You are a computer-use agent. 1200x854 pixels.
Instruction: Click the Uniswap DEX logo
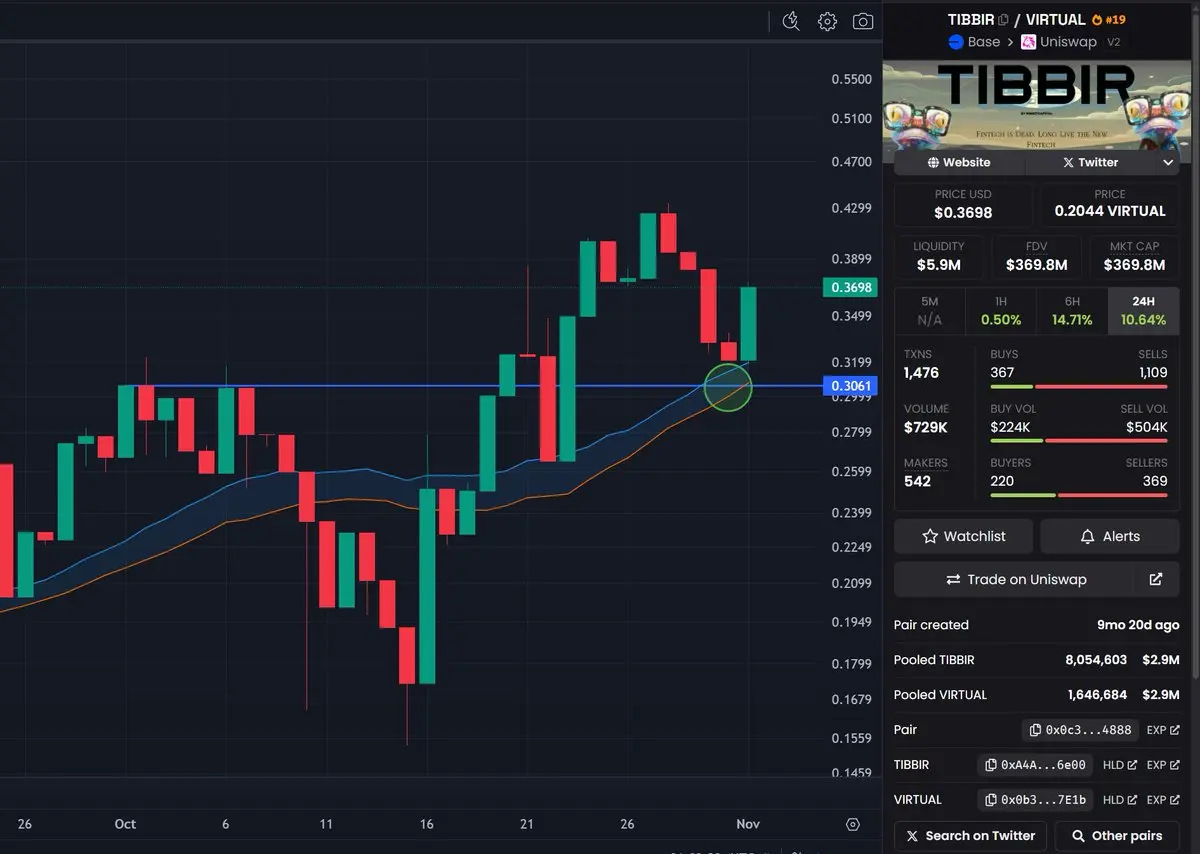point(1028,42)
